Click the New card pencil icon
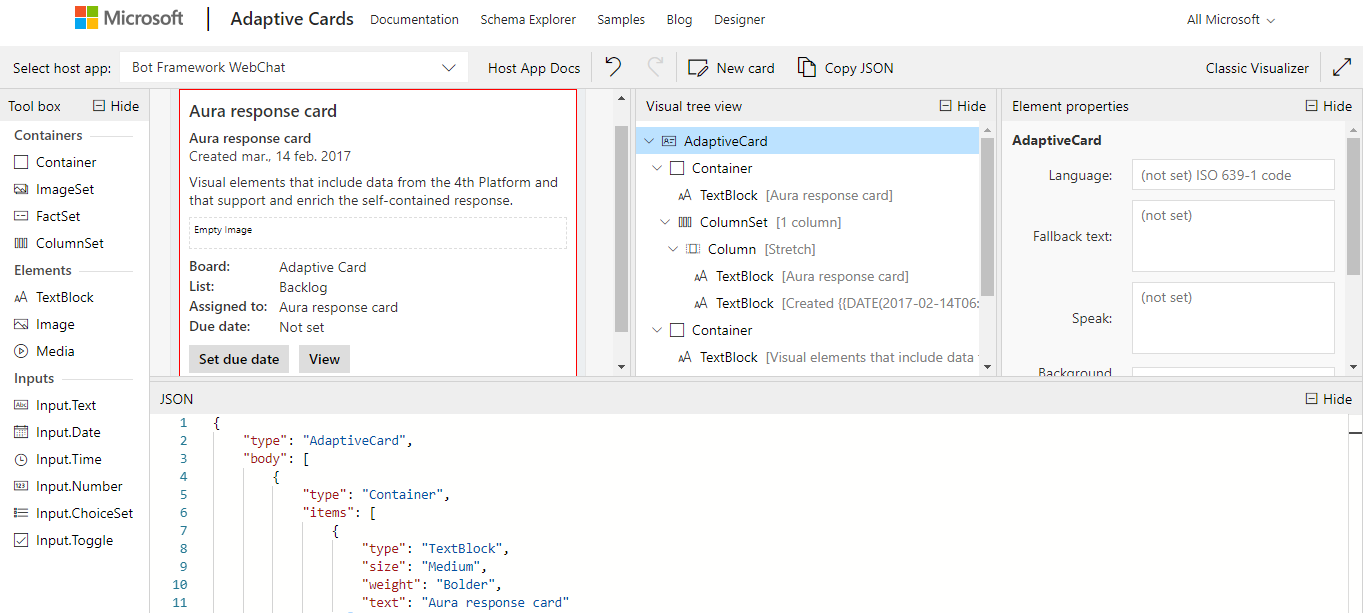Viewport: 1363px width, 613px height. [x=698, y=68]
